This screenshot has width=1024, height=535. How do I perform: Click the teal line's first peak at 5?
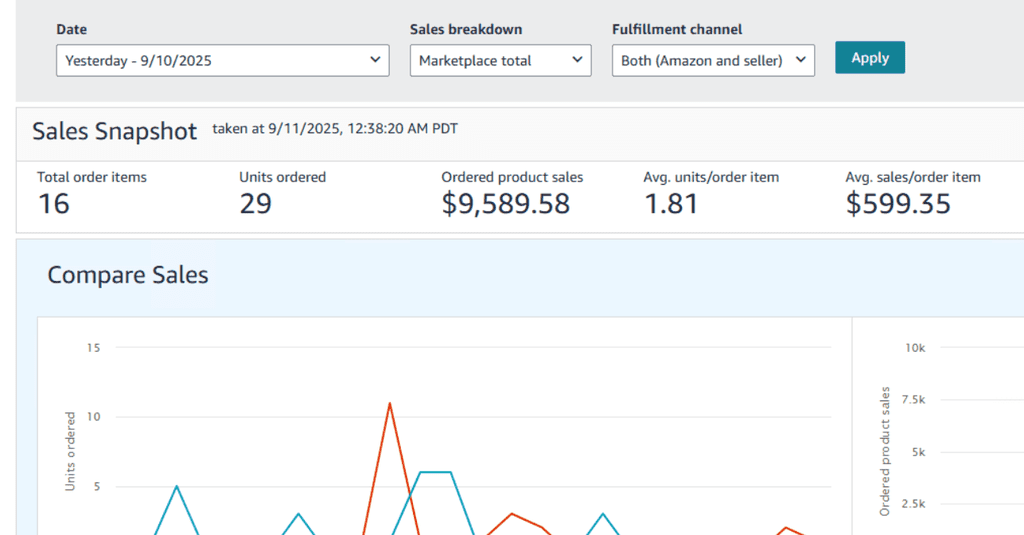pyautogui.click(x=177, y=487)
